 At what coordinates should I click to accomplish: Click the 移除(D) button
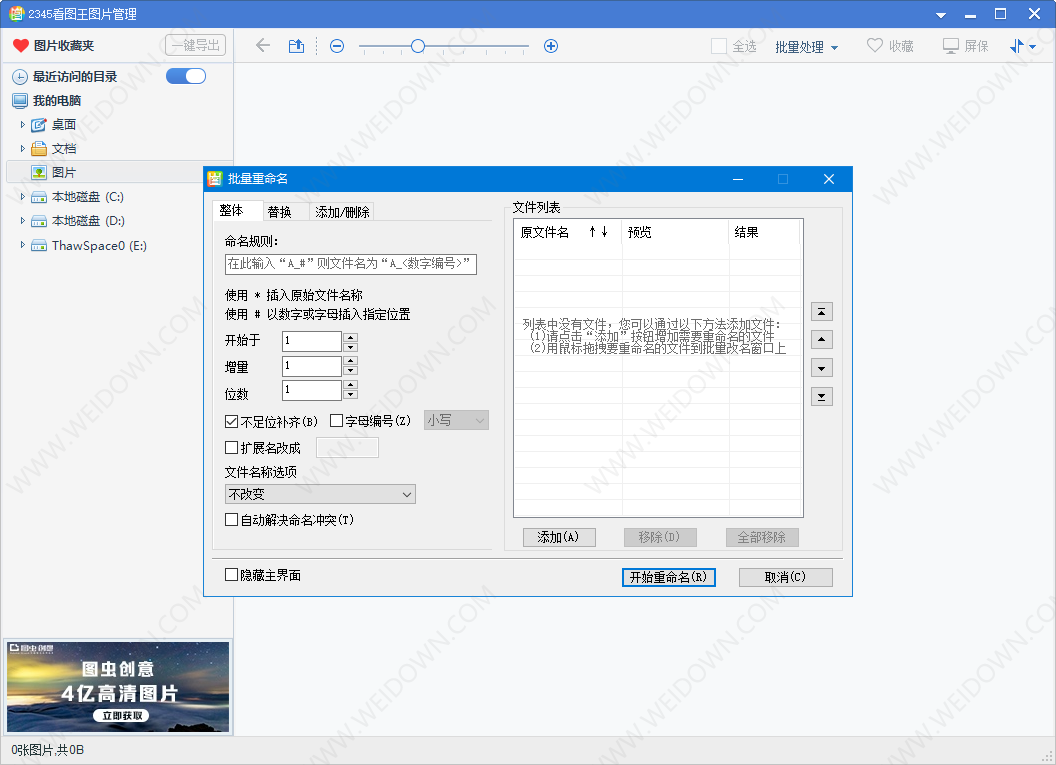click(x=660, y=537)
